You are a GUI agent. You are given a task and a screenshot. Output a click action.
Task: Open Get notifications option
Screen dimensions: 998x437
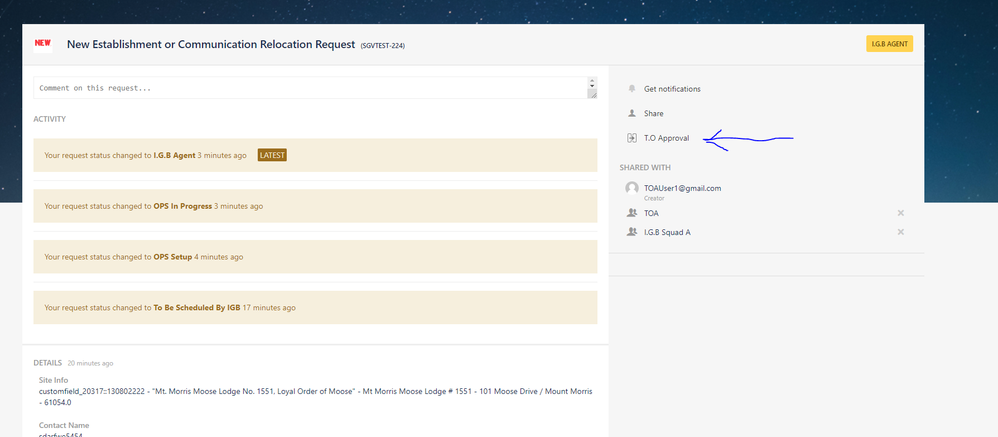(x=672, y=89)
